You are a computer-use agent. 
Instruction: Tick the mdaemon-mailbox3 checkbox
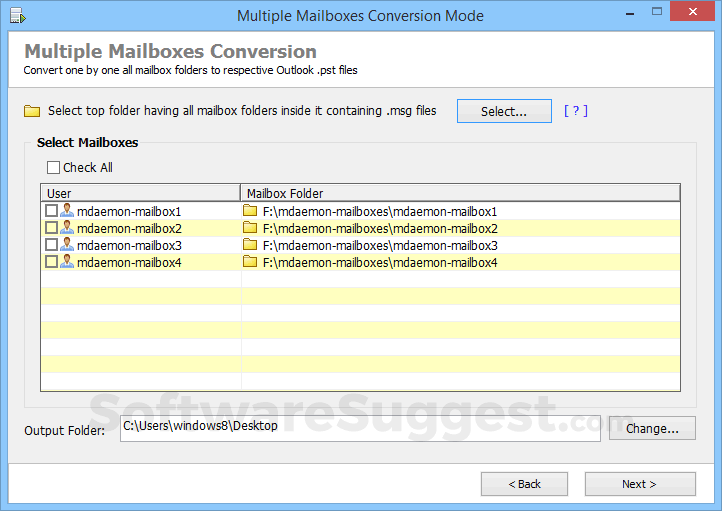point(51,245)
